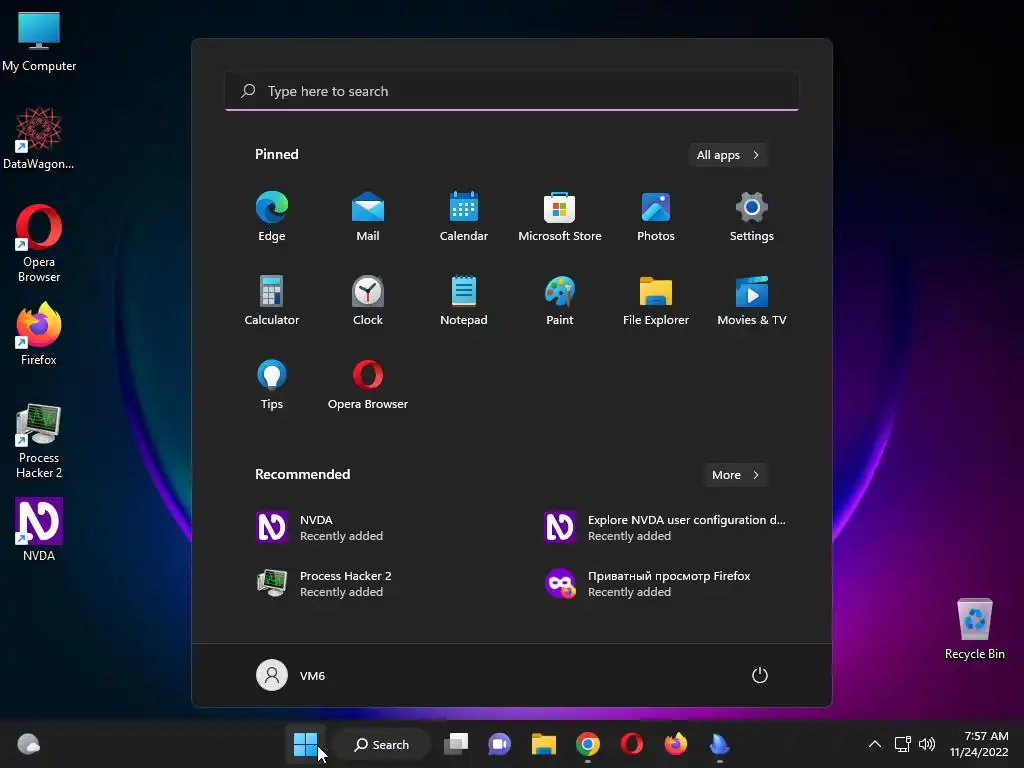Open File Explorer in the taskbar
Screen dimensions: 1024x768
pos(543,744)
